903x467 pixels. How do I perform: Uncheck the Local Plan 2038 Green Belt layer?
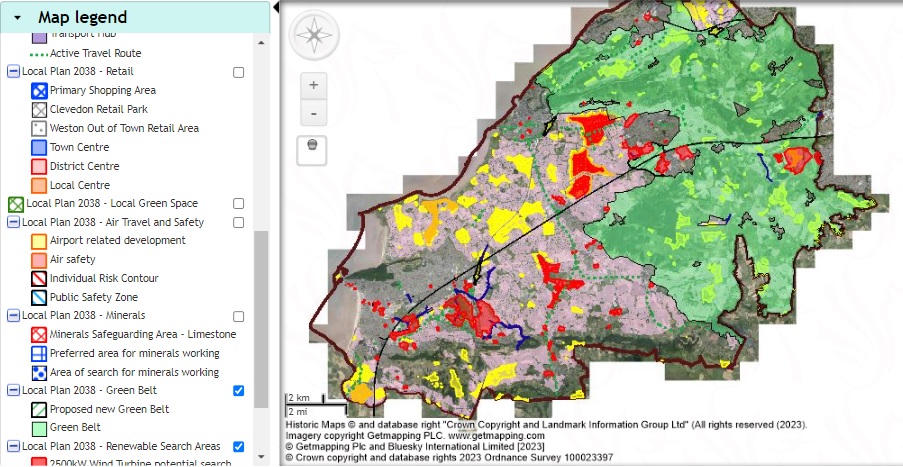click(x=238, y=390)
